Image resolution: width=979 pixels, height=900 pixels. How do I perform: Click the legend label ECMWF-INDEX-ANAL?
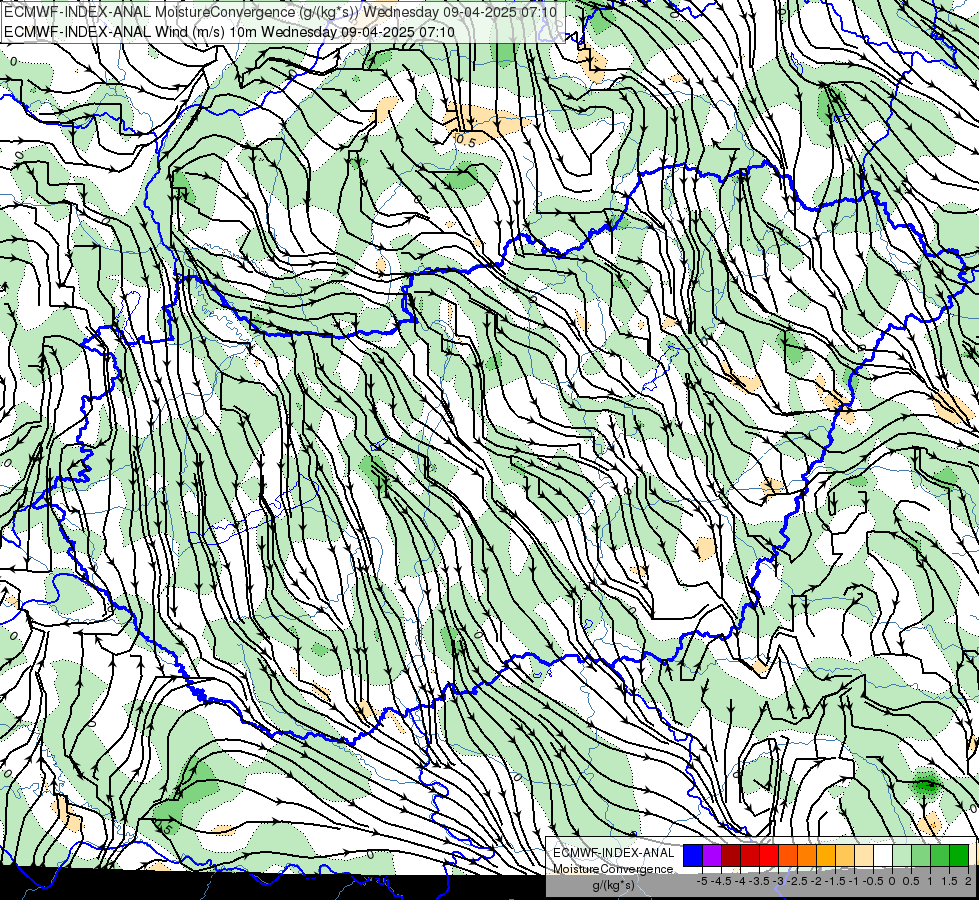614,853
